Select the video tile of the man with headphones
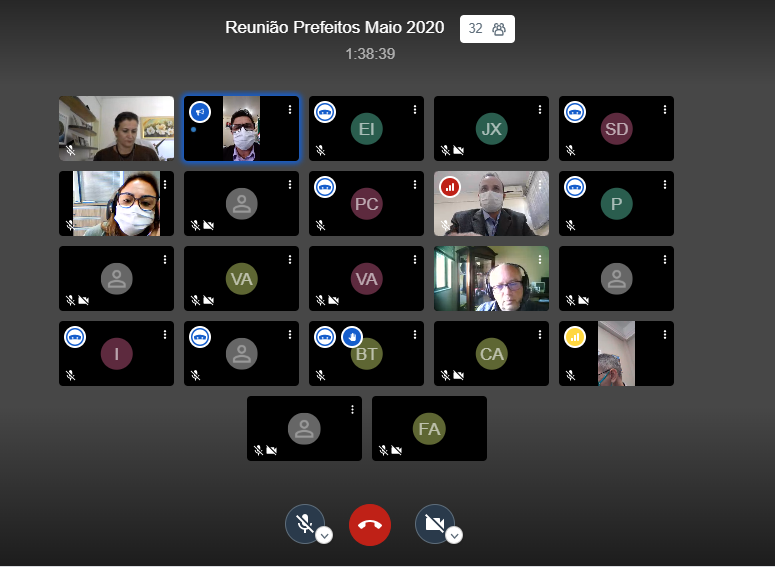 click(x=491, y=279)
